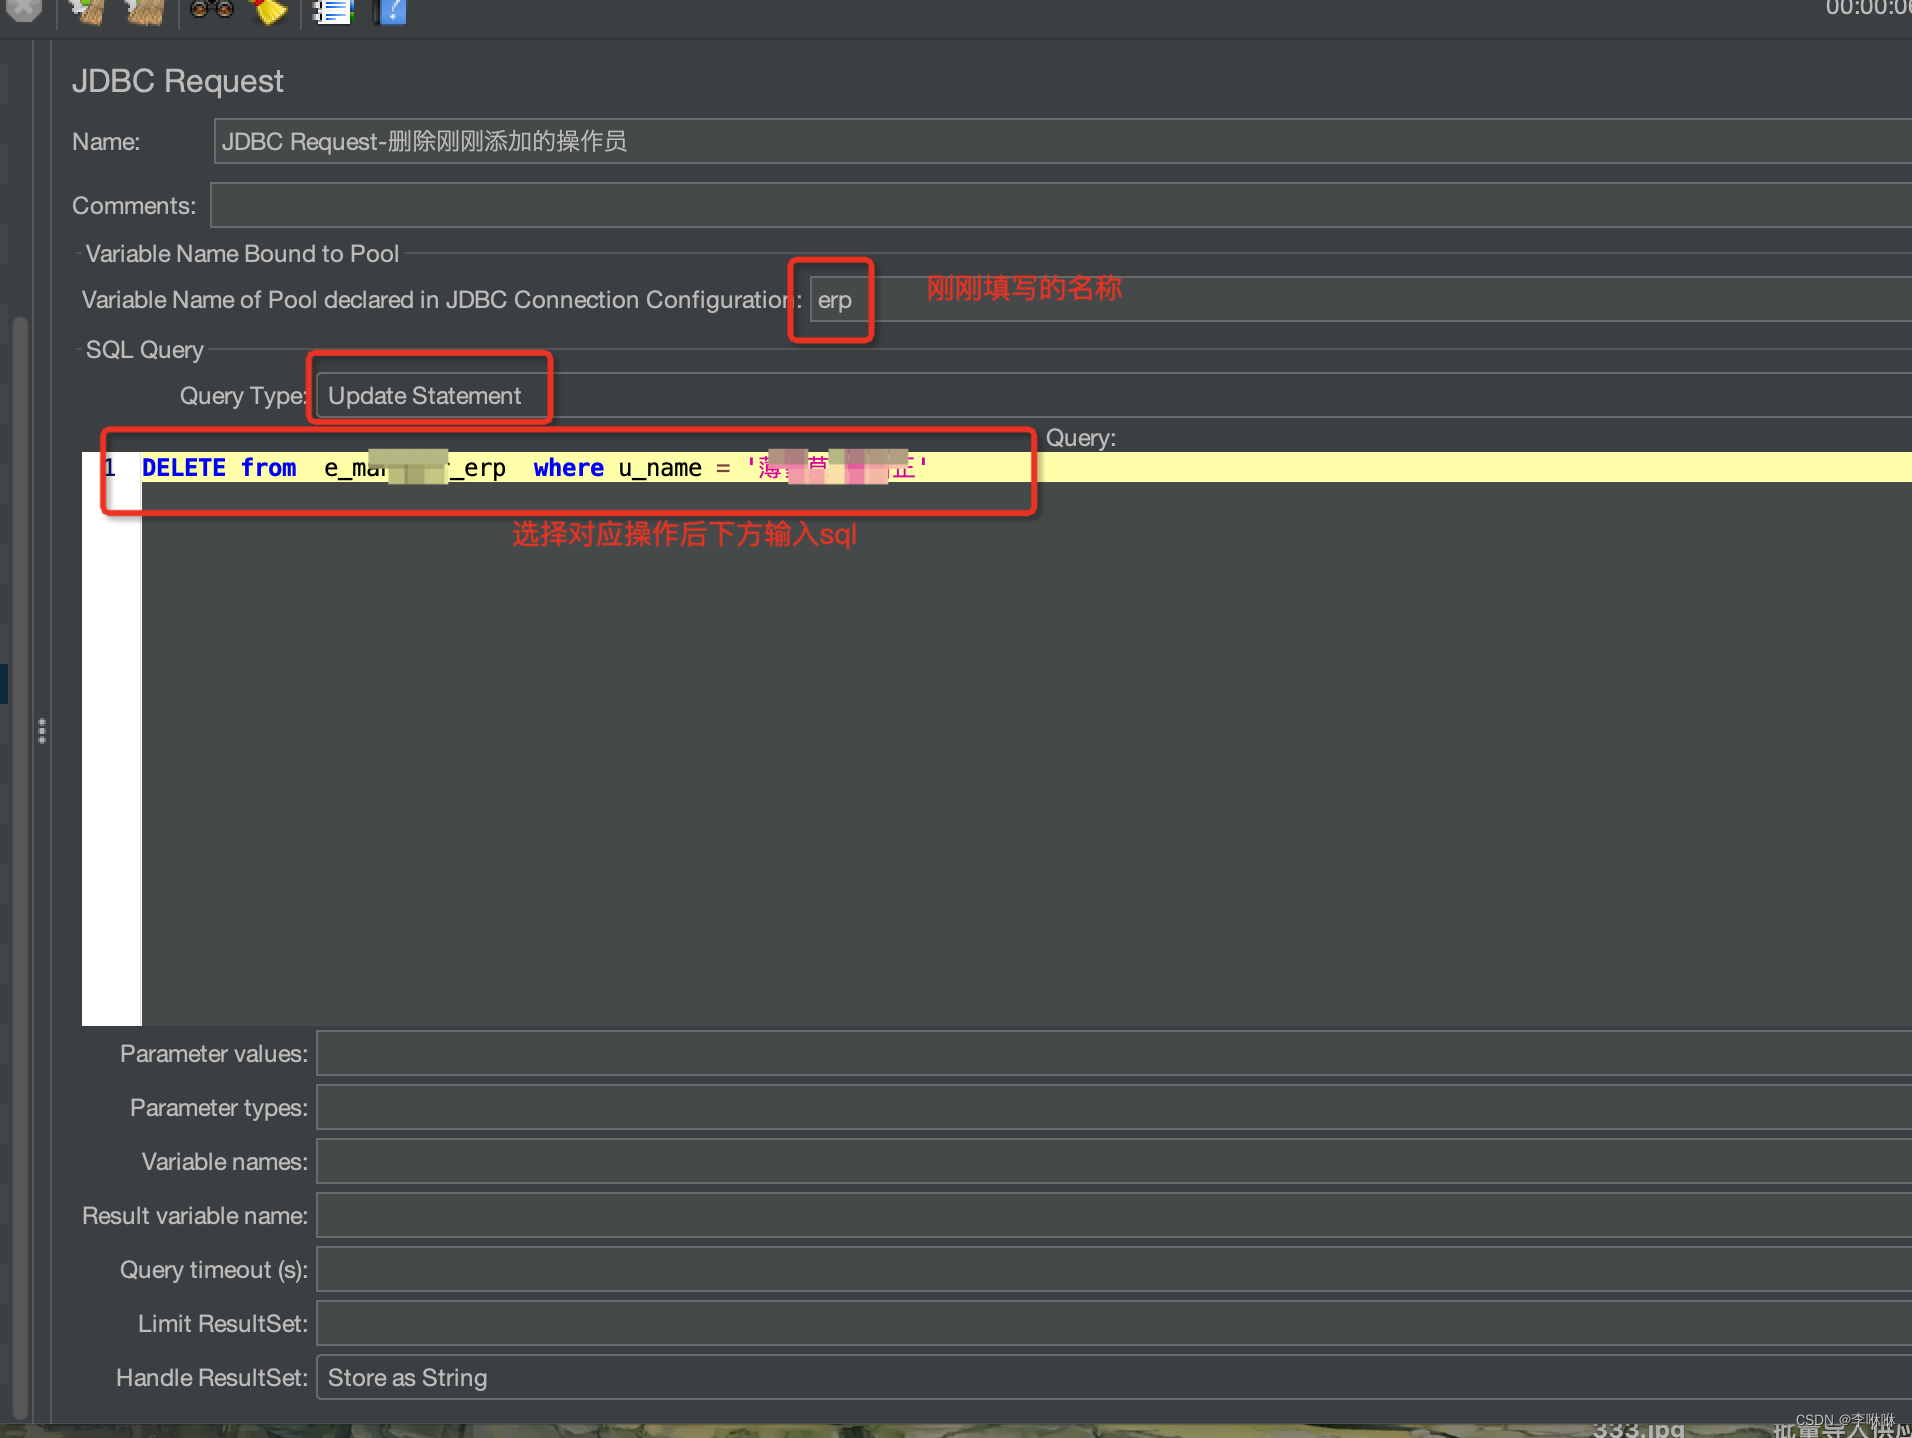1912x1438 pixels.
Task: Click 'u_name' in the SQL query
Action: click(659, 467)
